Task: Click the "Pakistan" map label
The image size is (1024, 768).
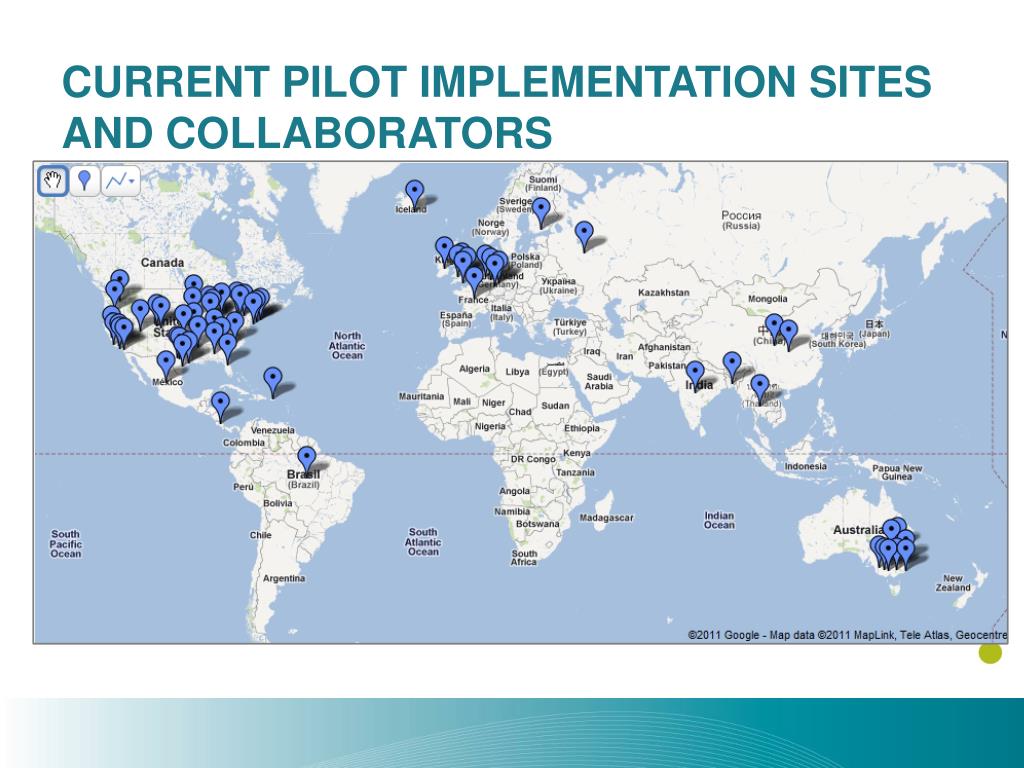Action: coord(667,365)
